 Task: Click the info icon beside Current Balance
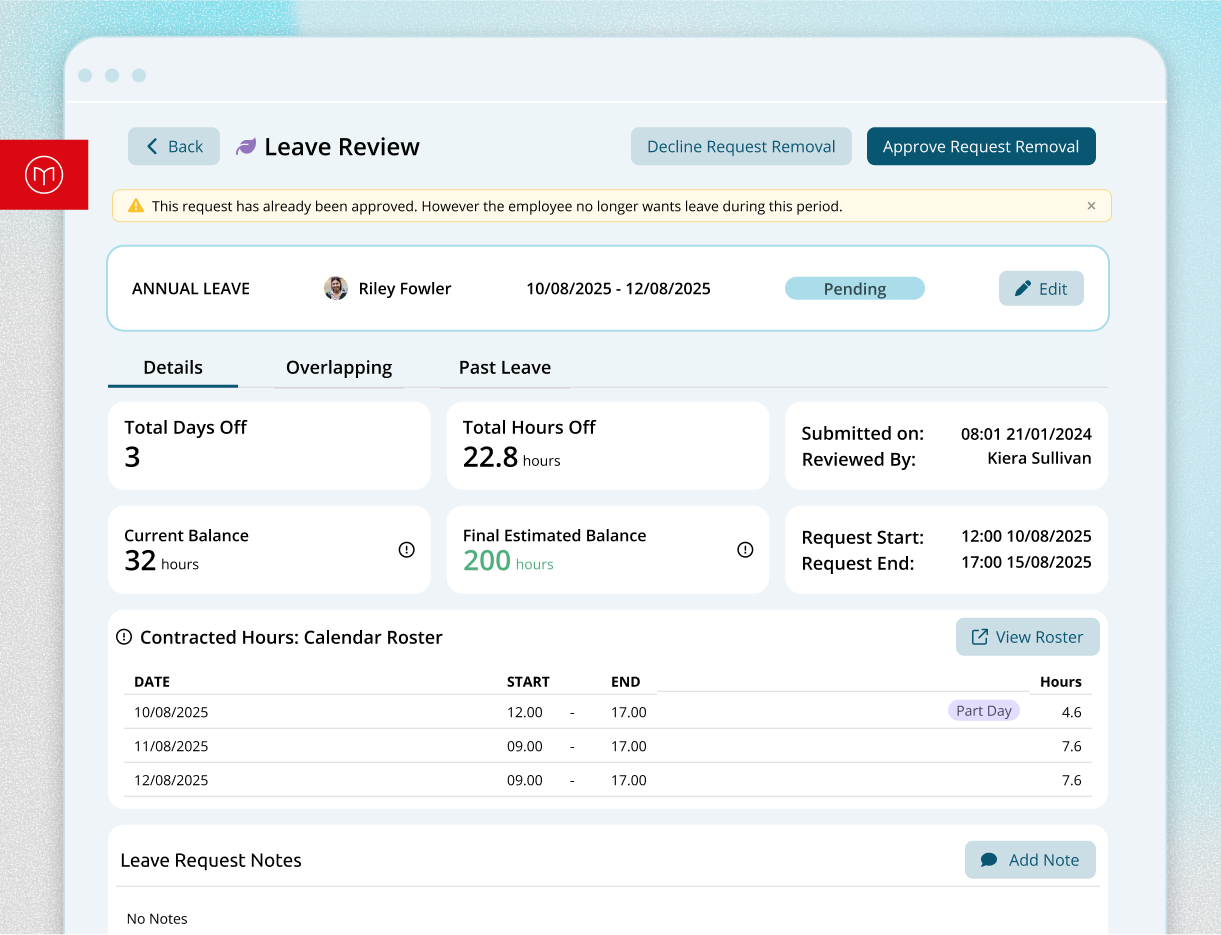pyautogui.click(x=406, y=549)
